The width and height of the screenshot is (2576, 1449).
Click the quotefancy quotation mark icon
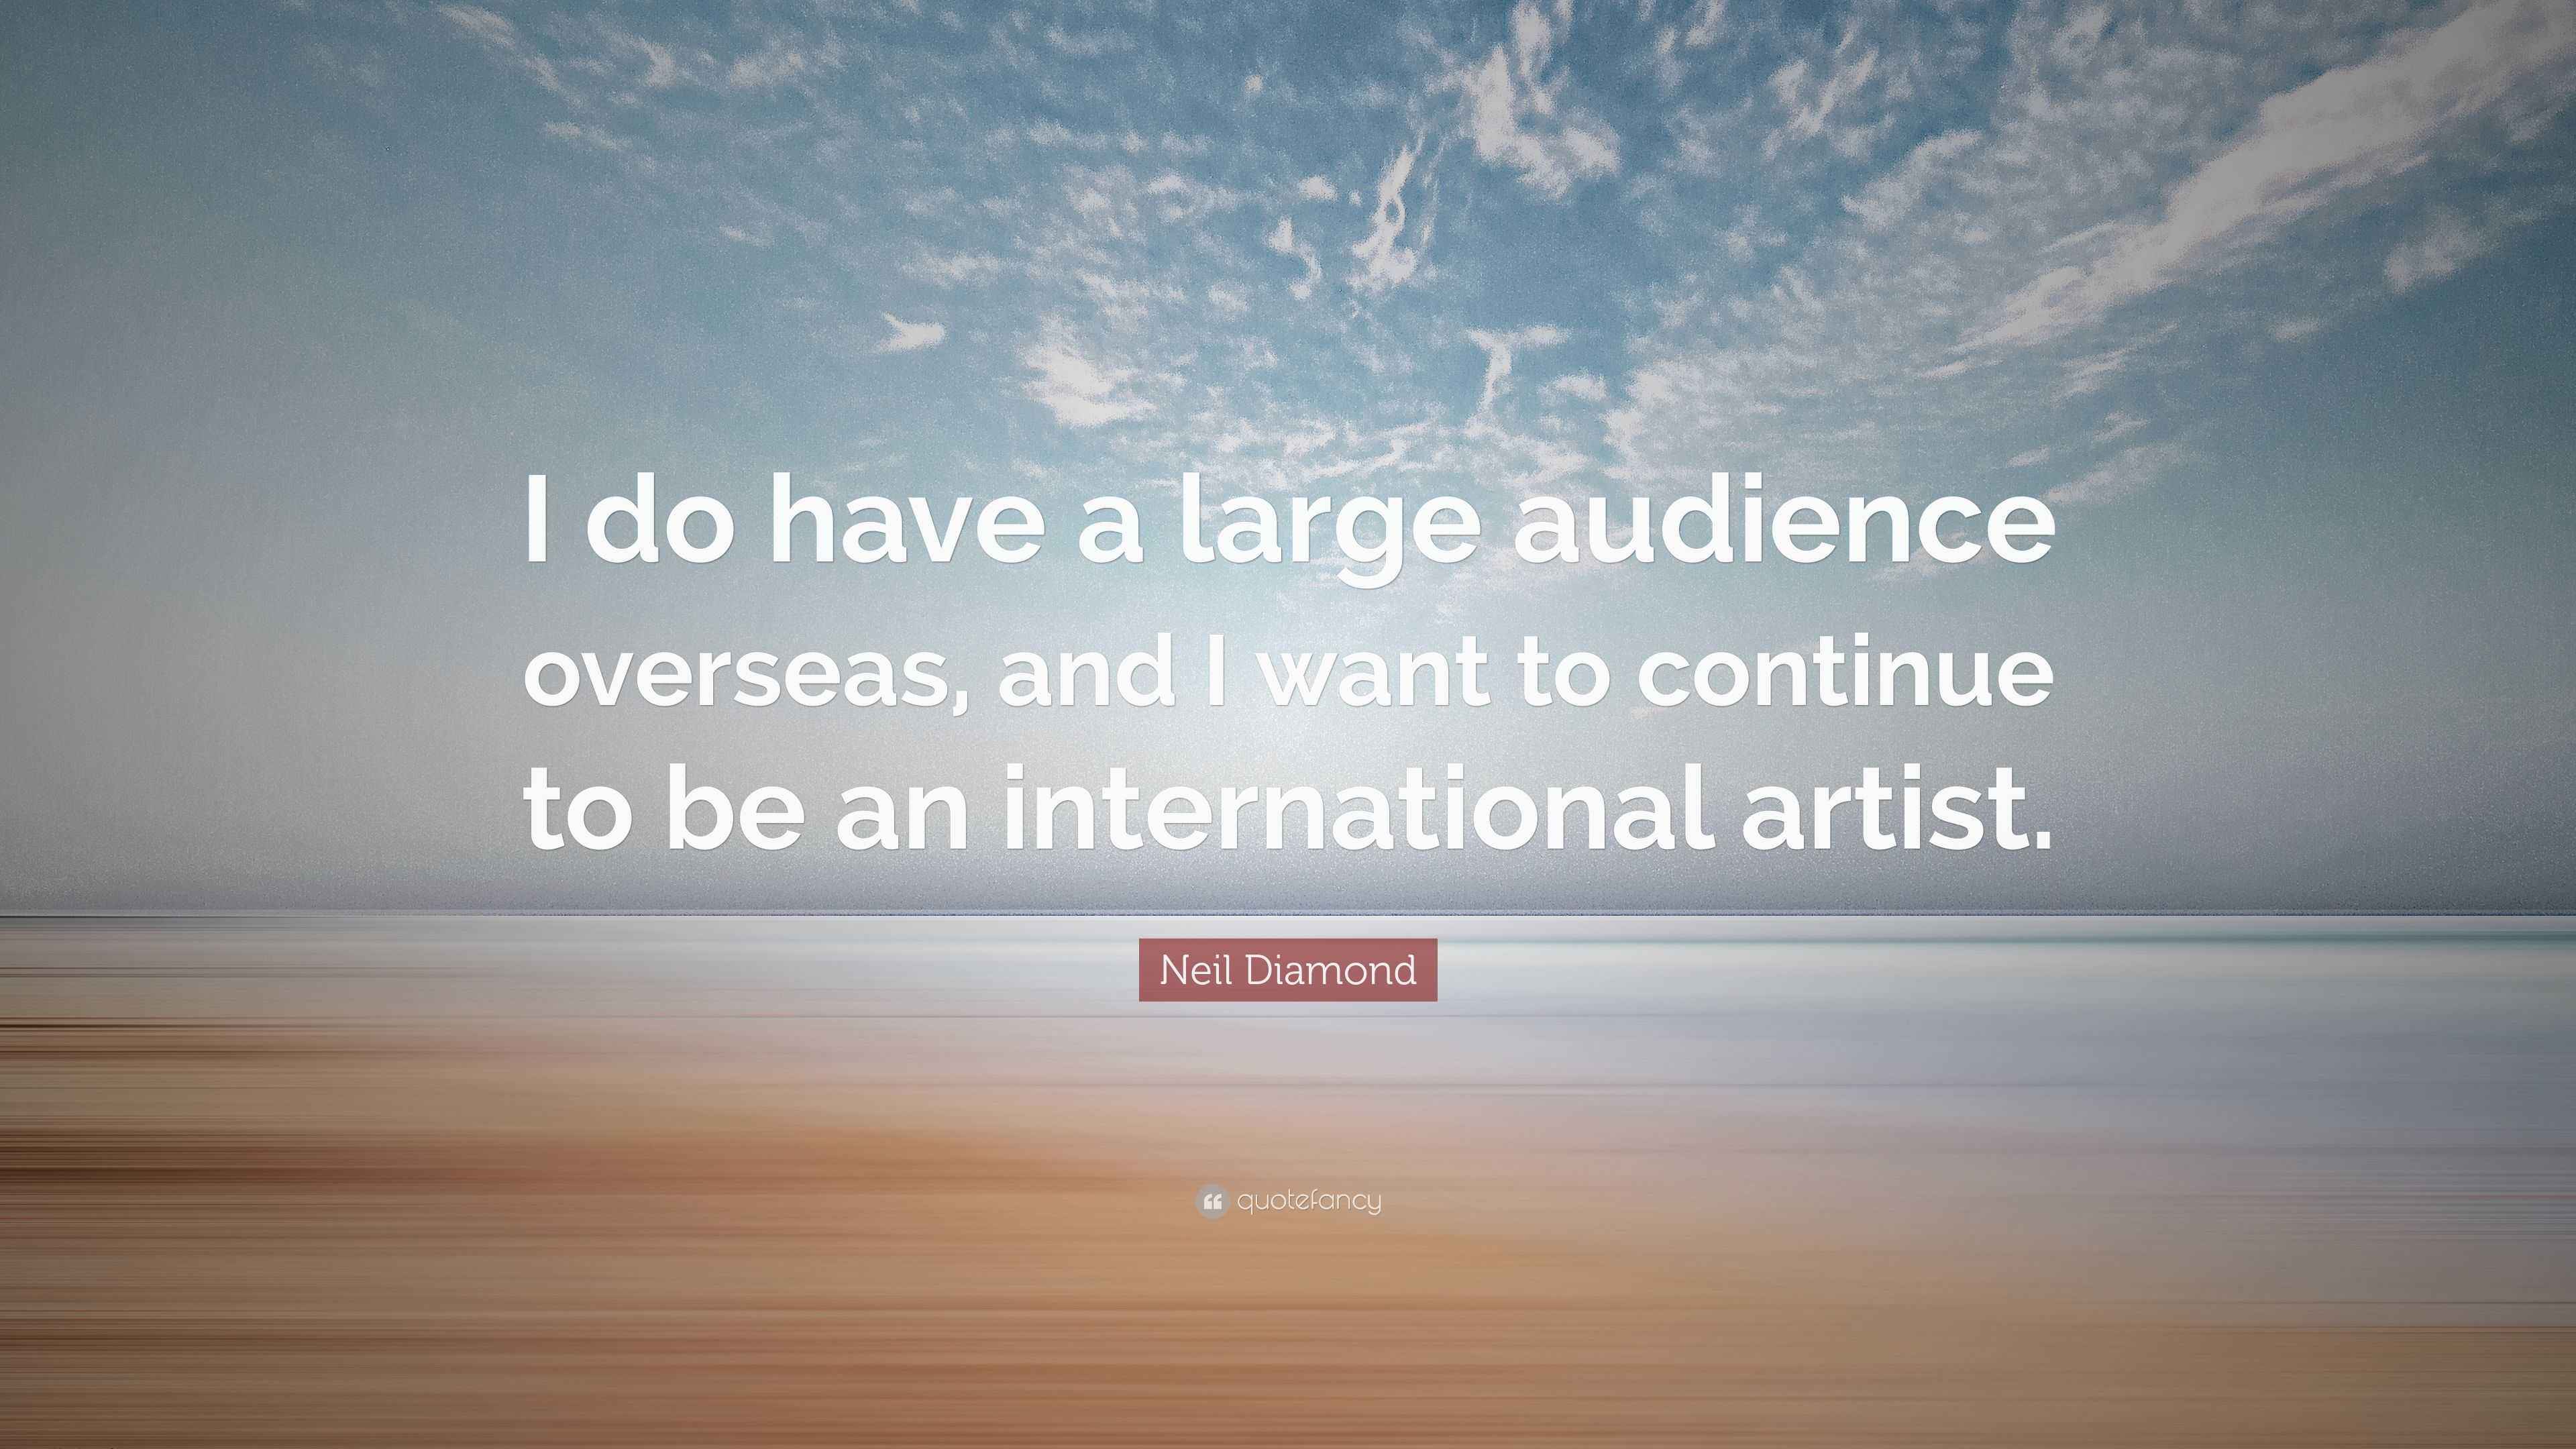click(1211, 1201)
